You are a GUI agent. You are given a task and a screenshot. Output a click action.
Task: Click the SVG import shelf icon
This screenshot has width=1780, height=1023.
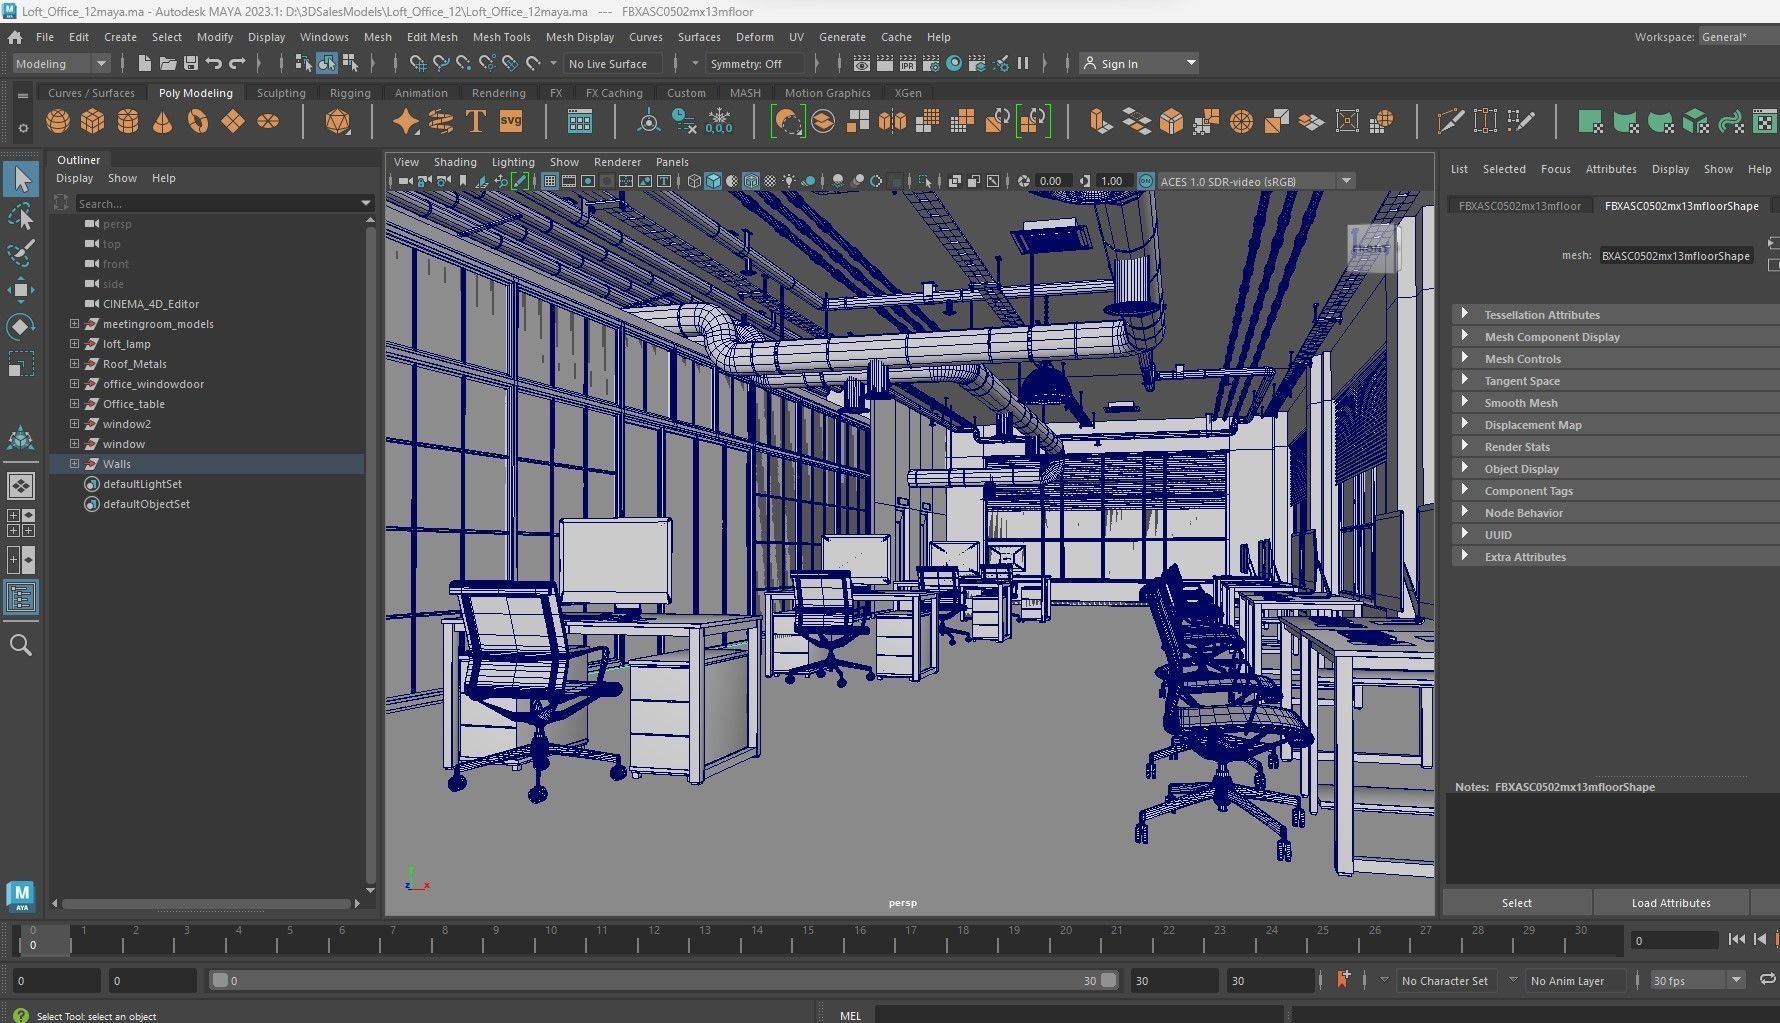(511, 122)
